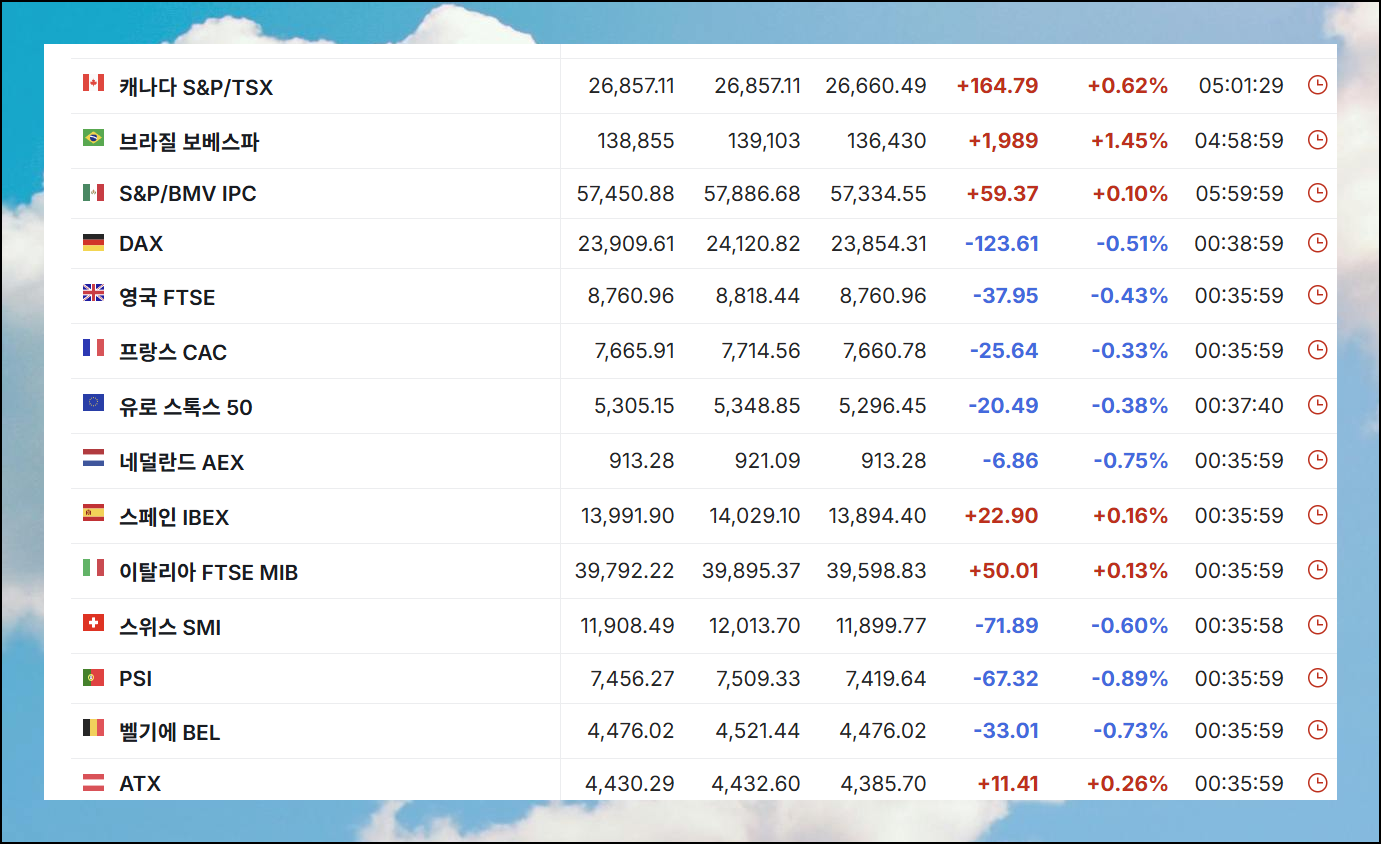Open the S&P/BMV IPC index link
Image resolution: width=1381 pixels, height=844 pixels.
pyautogui.click(x=188, y=194)
